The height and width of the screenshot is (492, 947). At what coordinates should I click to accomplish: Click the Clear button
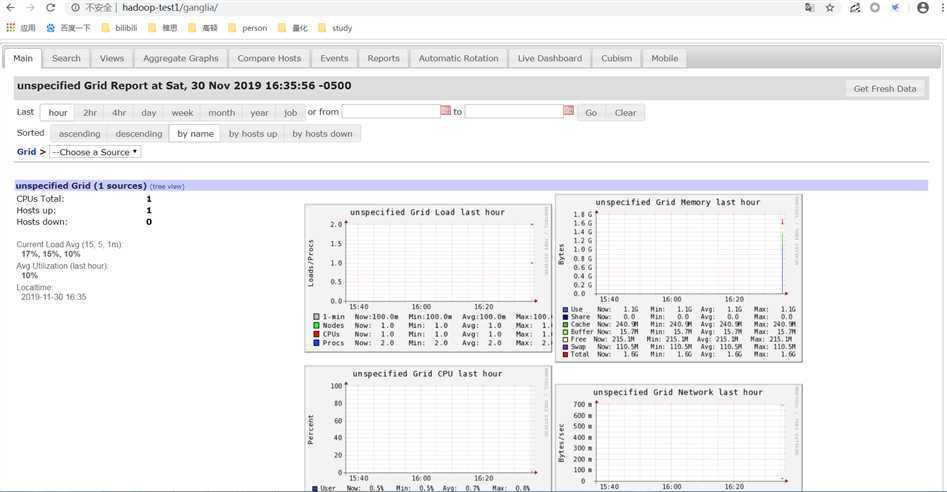pos(625,112)
